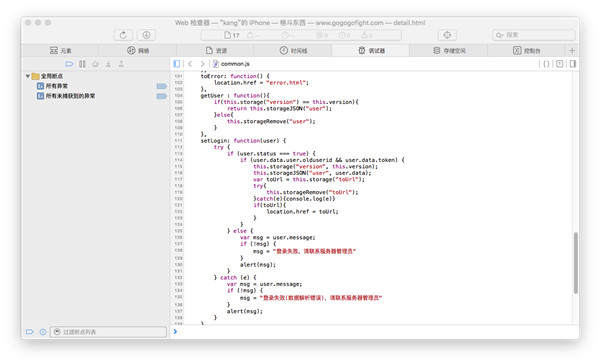This screenshot has height=364, width=600.
Task: Pause script execution
Action: (x=82, y=64)
